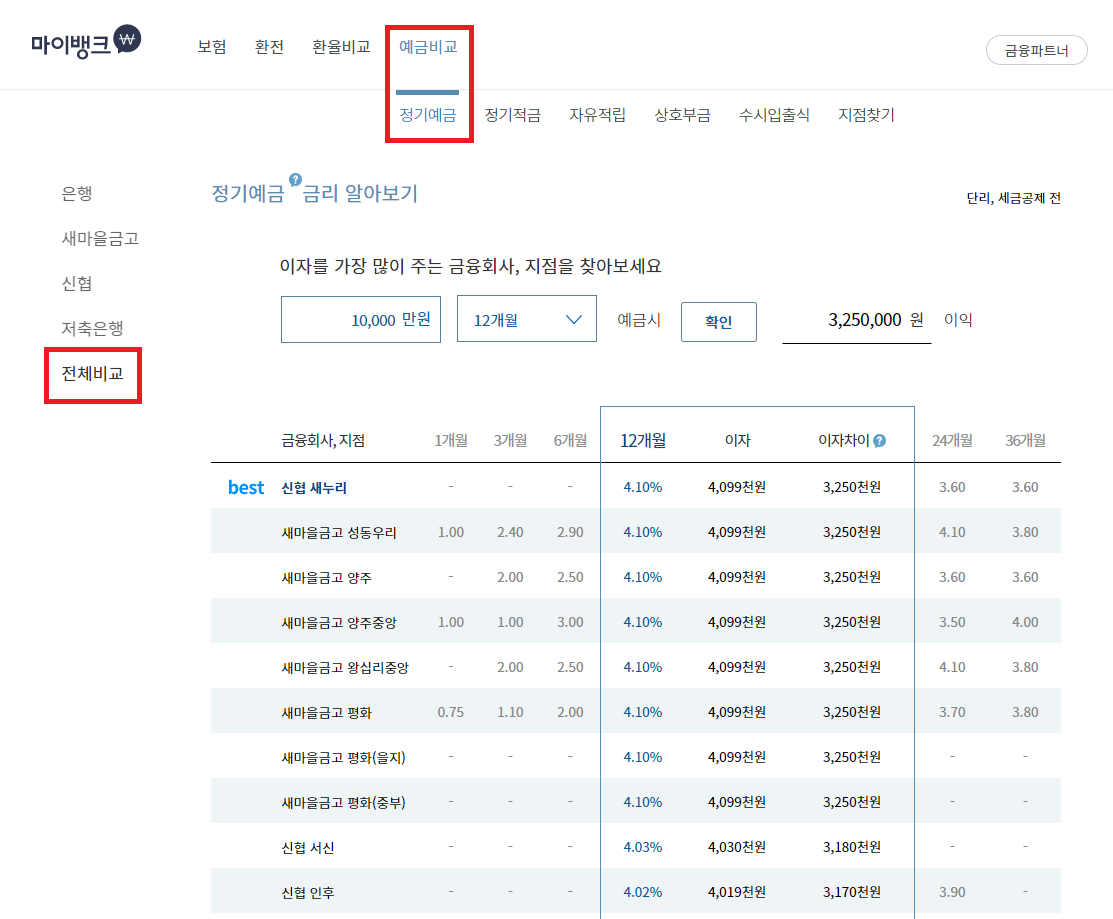Image resolution: width=1113 pixels, height=919 pixels.
Task: Open the 보험 menu
Action: point(212,47)
